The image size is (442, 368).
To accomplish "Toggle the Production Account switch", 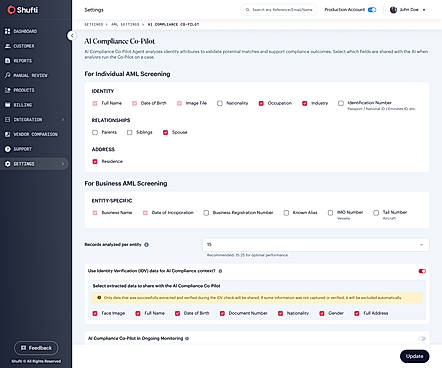I will 372,10.
